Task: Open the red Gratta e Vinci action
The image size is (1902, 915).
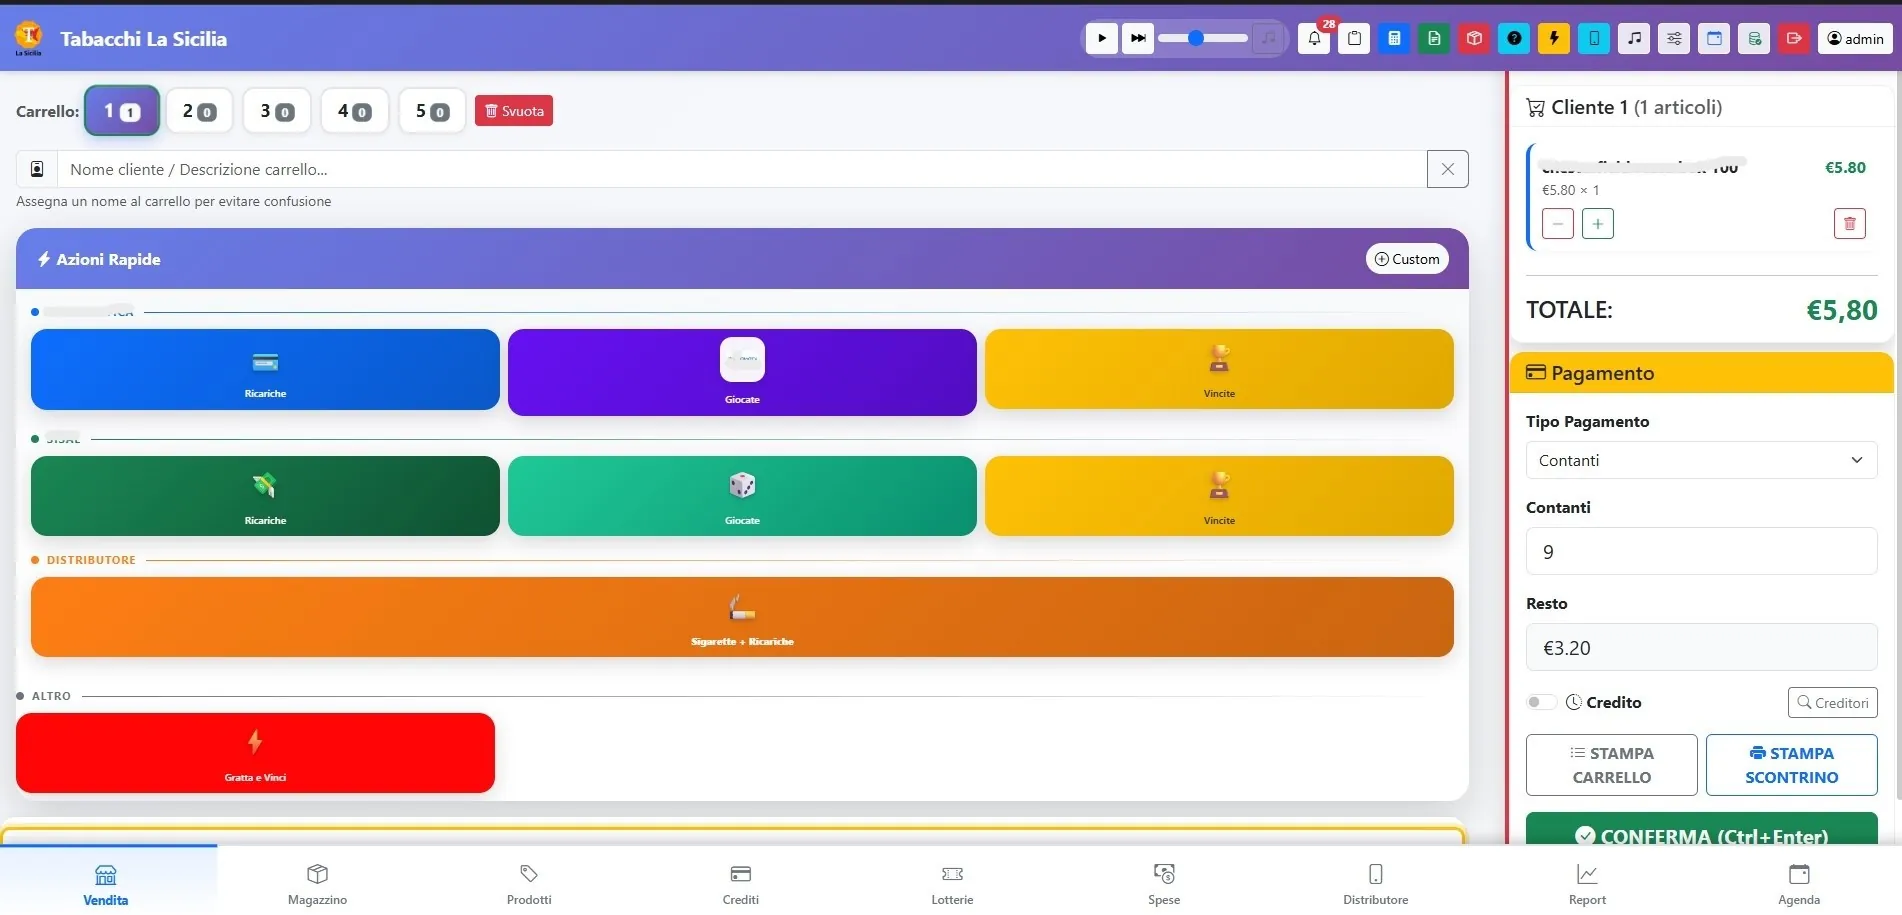Action: point(255,753)
